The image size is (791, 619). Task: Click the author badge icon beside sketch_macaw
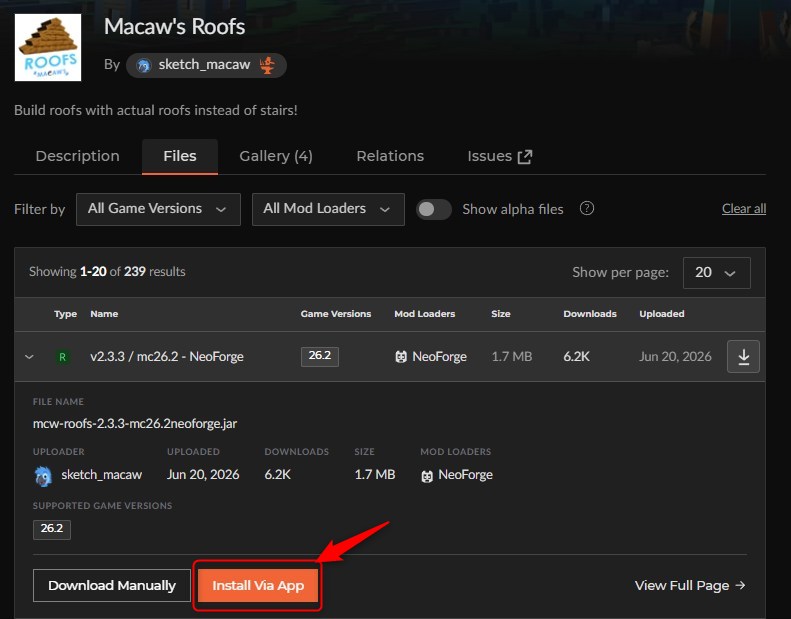pyautogui.click(x=267, y=65)
